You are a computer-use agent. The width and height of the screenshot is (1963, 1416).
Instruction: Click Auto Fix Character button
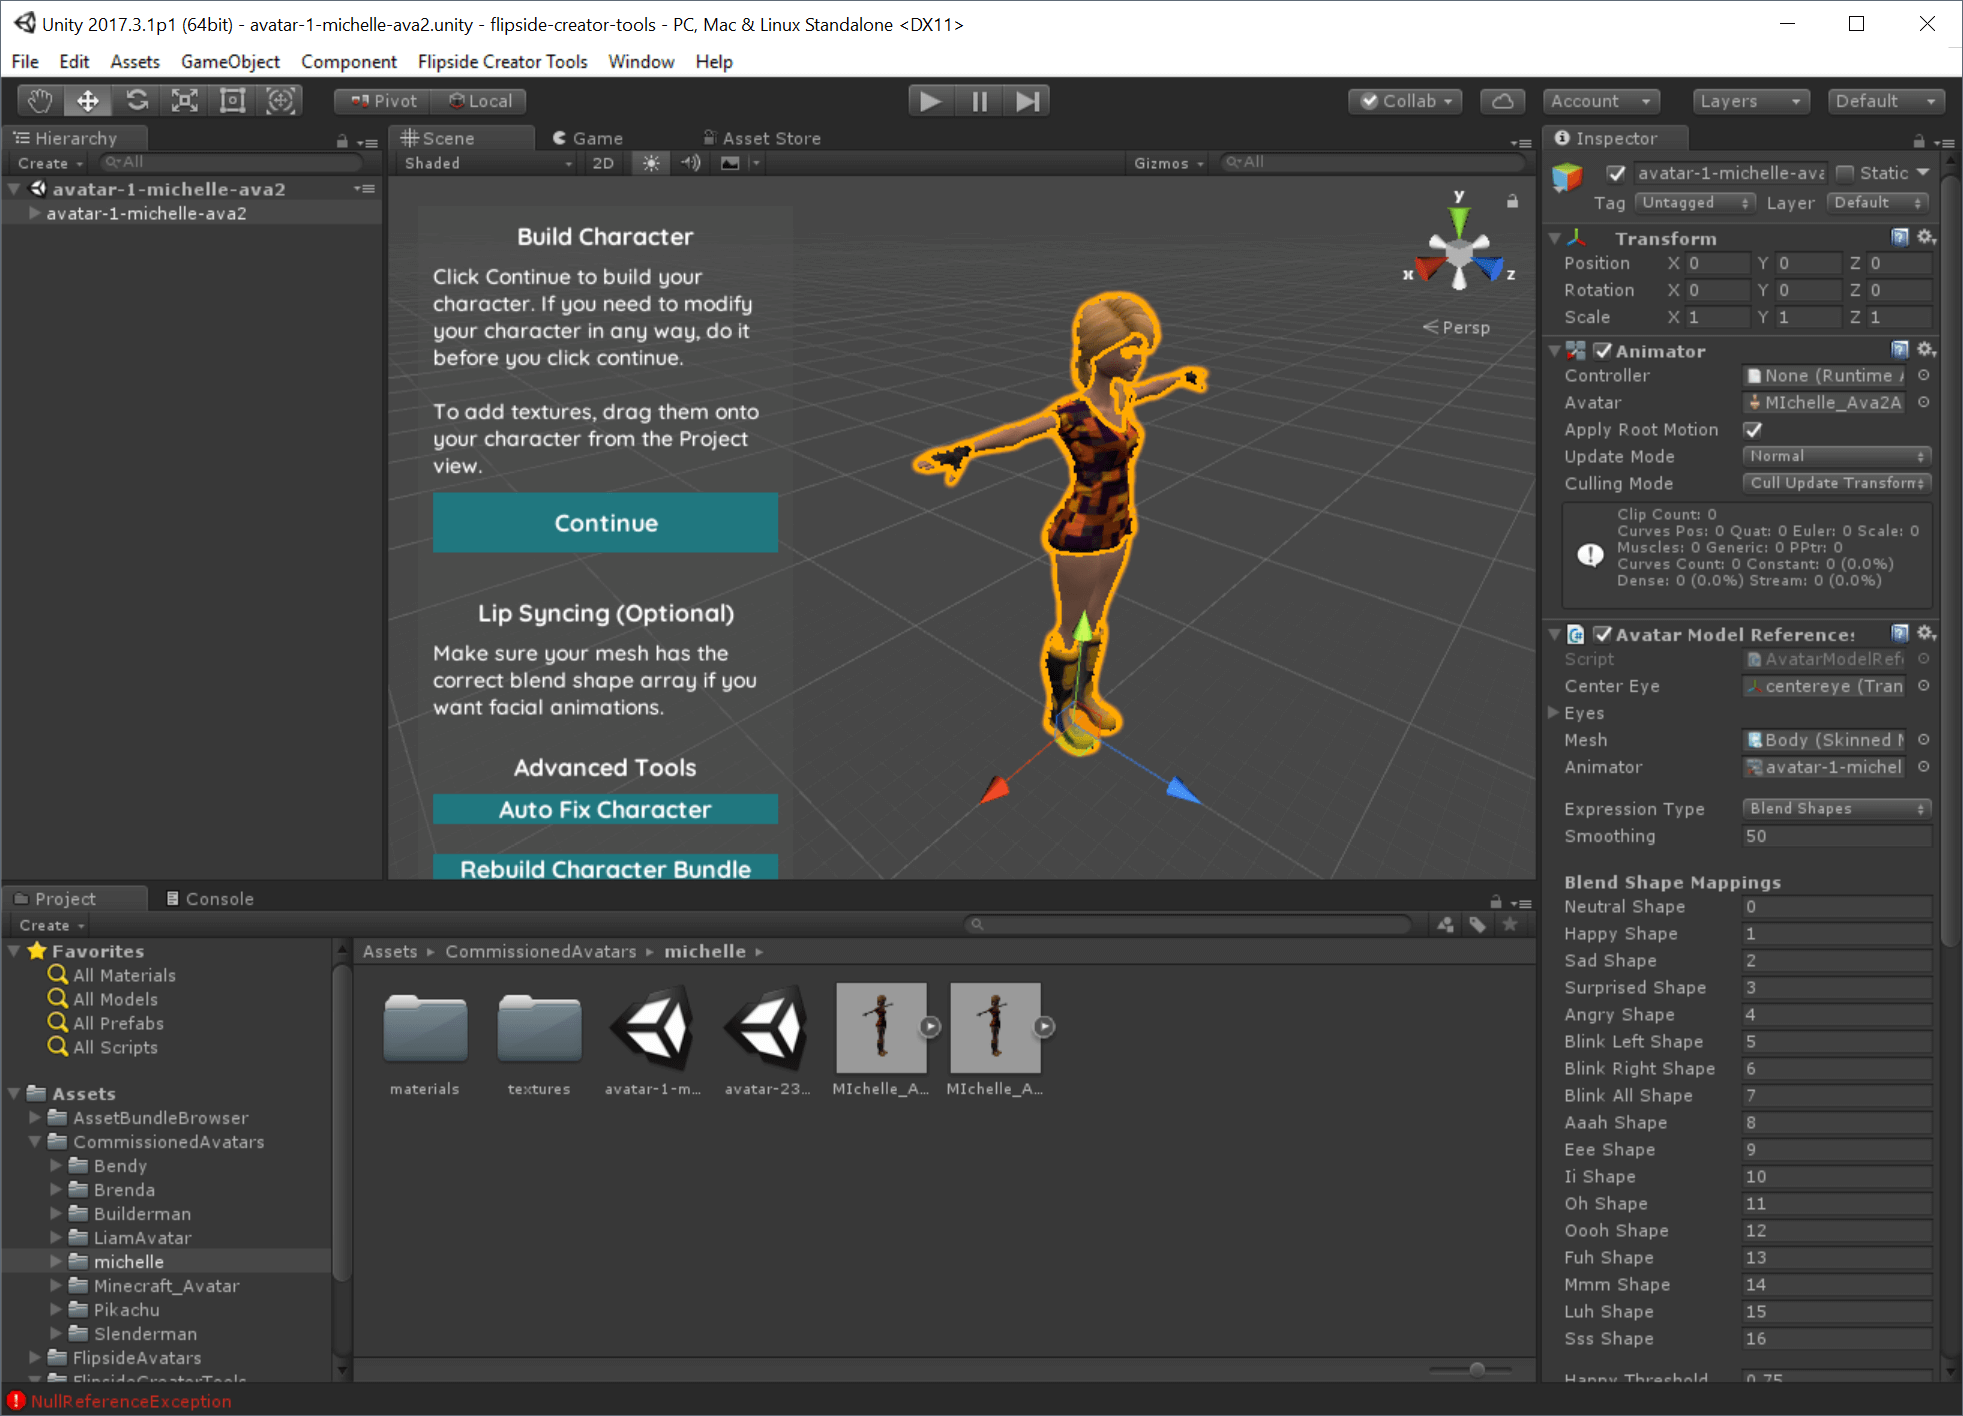(605, 809)
